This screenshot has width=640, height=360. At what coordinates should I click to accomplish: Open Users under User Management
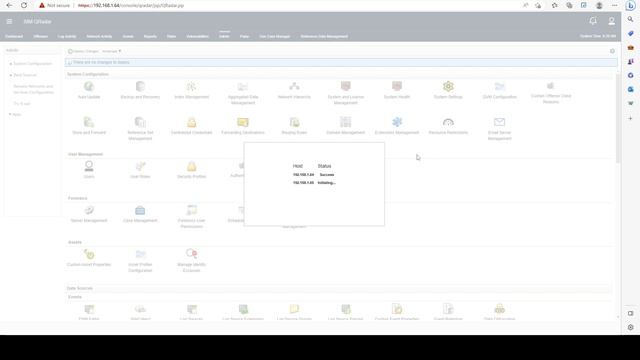(x=89, y=166)
